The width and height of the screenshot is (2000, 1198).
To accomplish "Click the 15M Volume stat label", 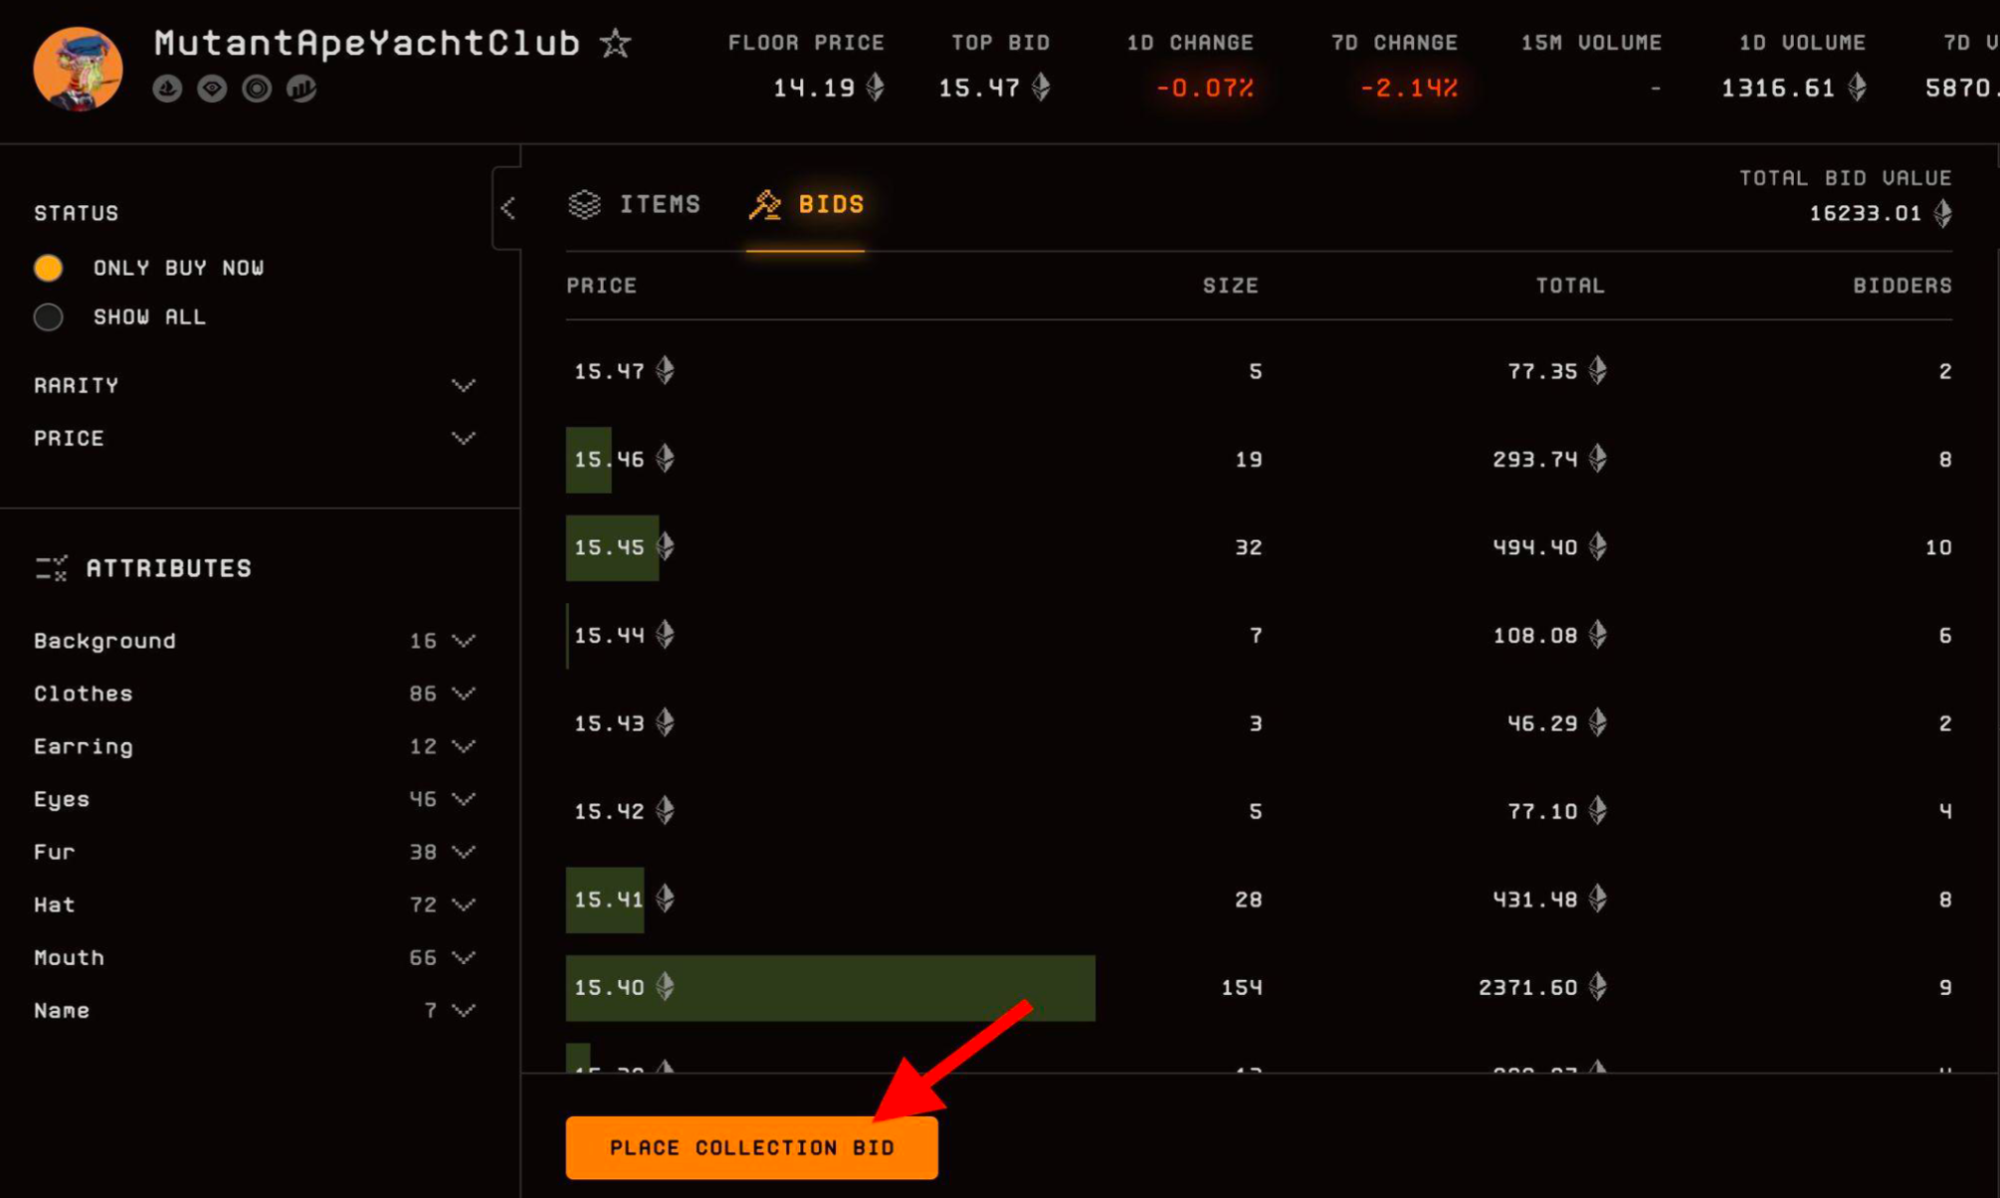I will (x=1591, y=43).
